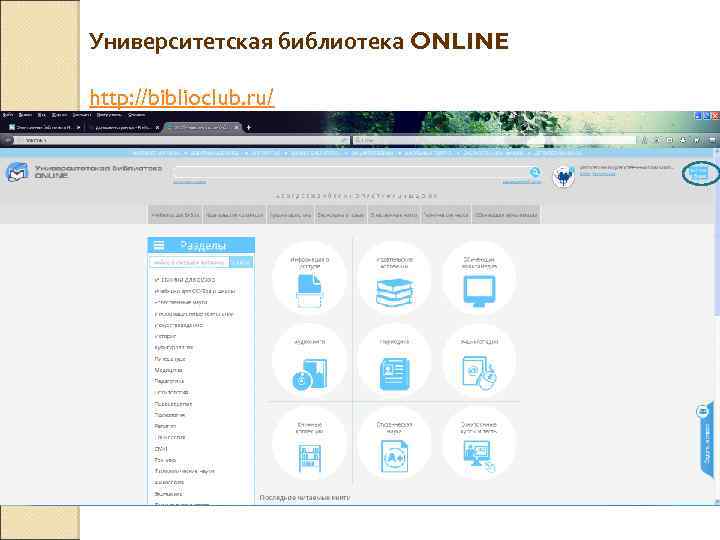Select История in the Разделы list
Viewport: 720px width, 540px height.
(x=165, y=337)
